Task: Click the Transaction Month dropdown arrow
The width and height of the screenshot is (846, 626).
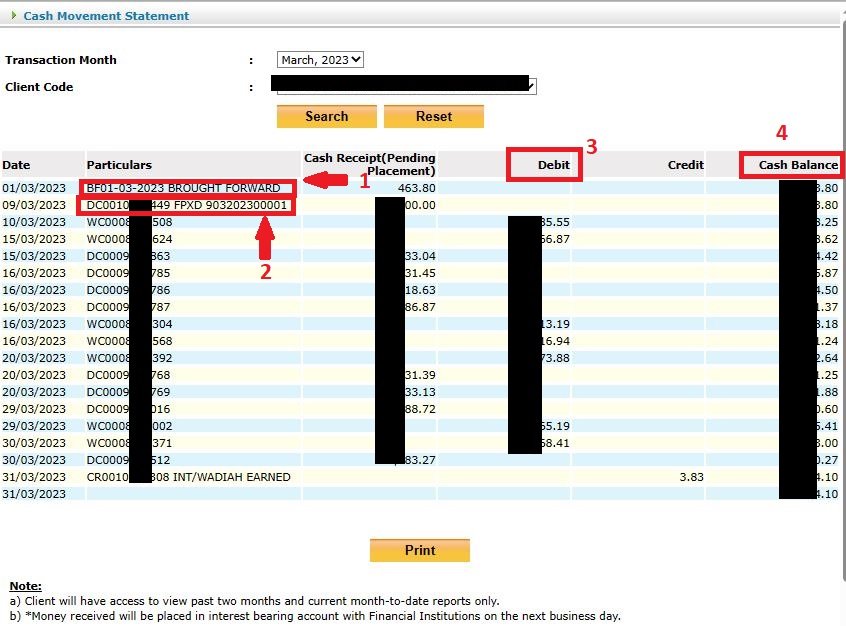Action: [x=357, y=59]
